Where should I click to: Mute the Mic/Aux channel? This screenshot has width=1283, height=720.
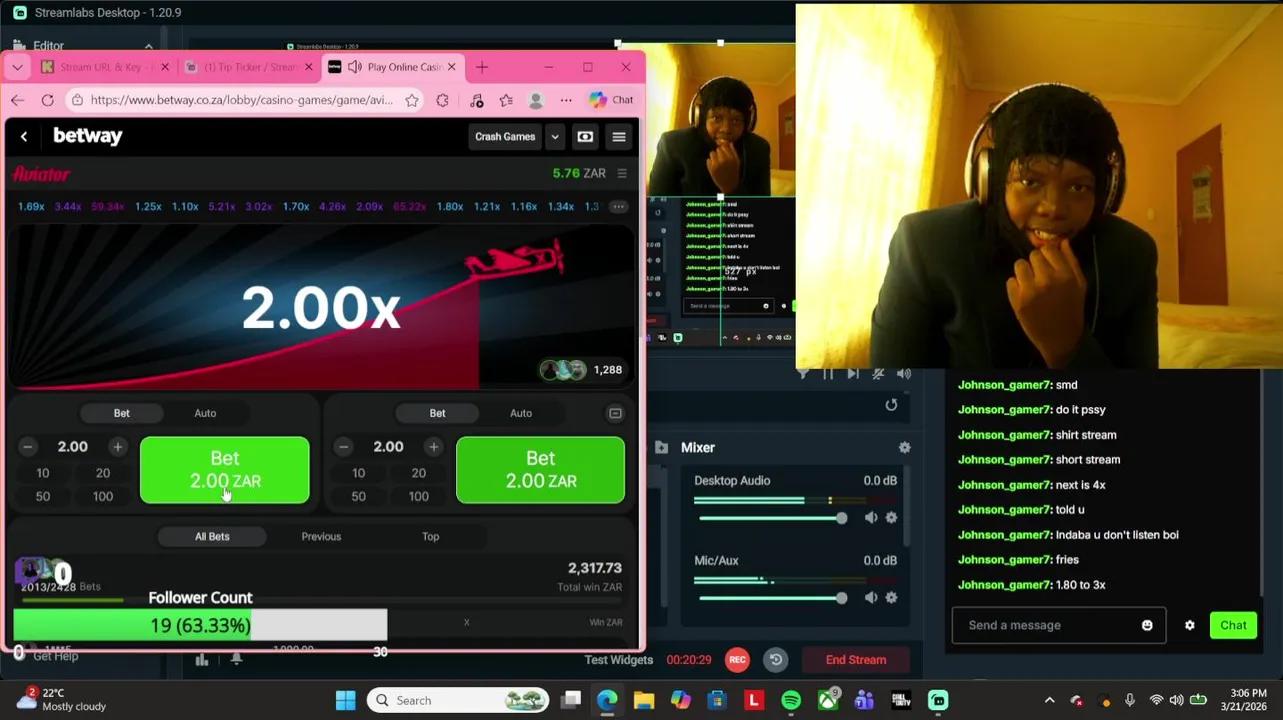coord(871,597)
